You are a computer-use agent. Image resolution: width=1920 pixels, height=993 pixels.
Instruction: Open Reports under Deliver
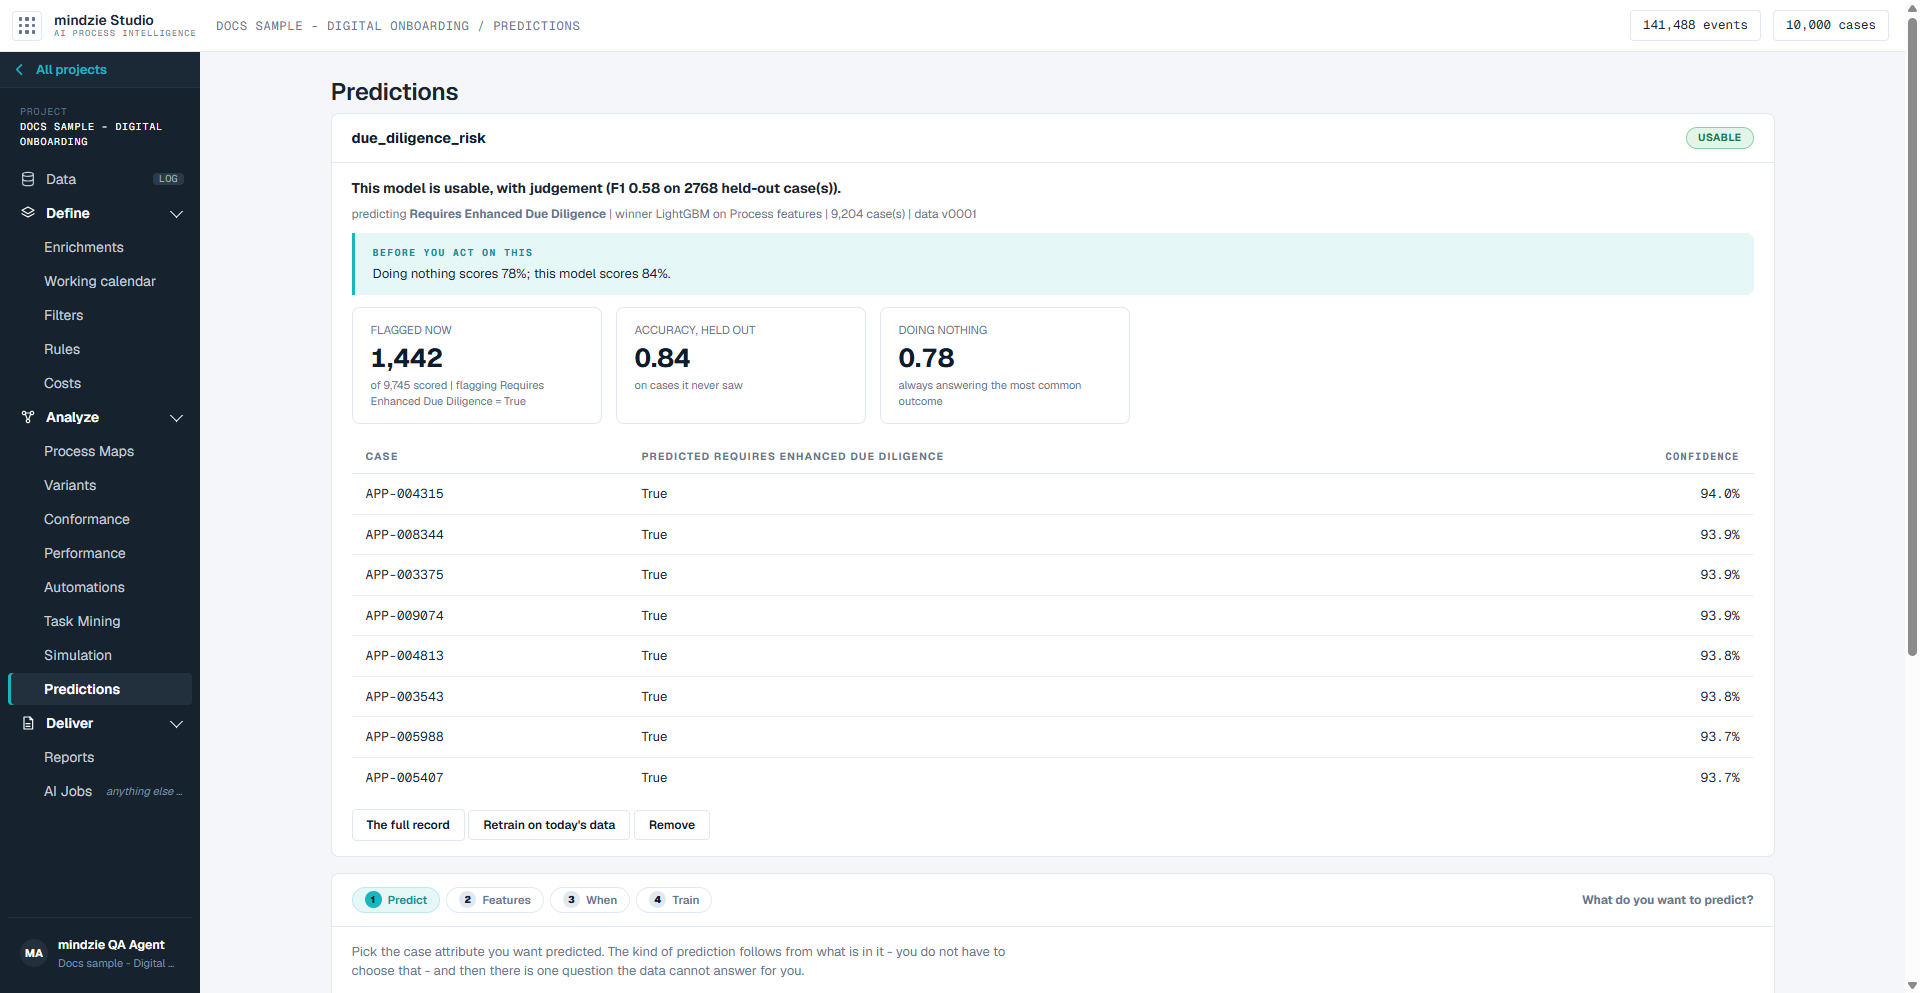pos(69,757)
